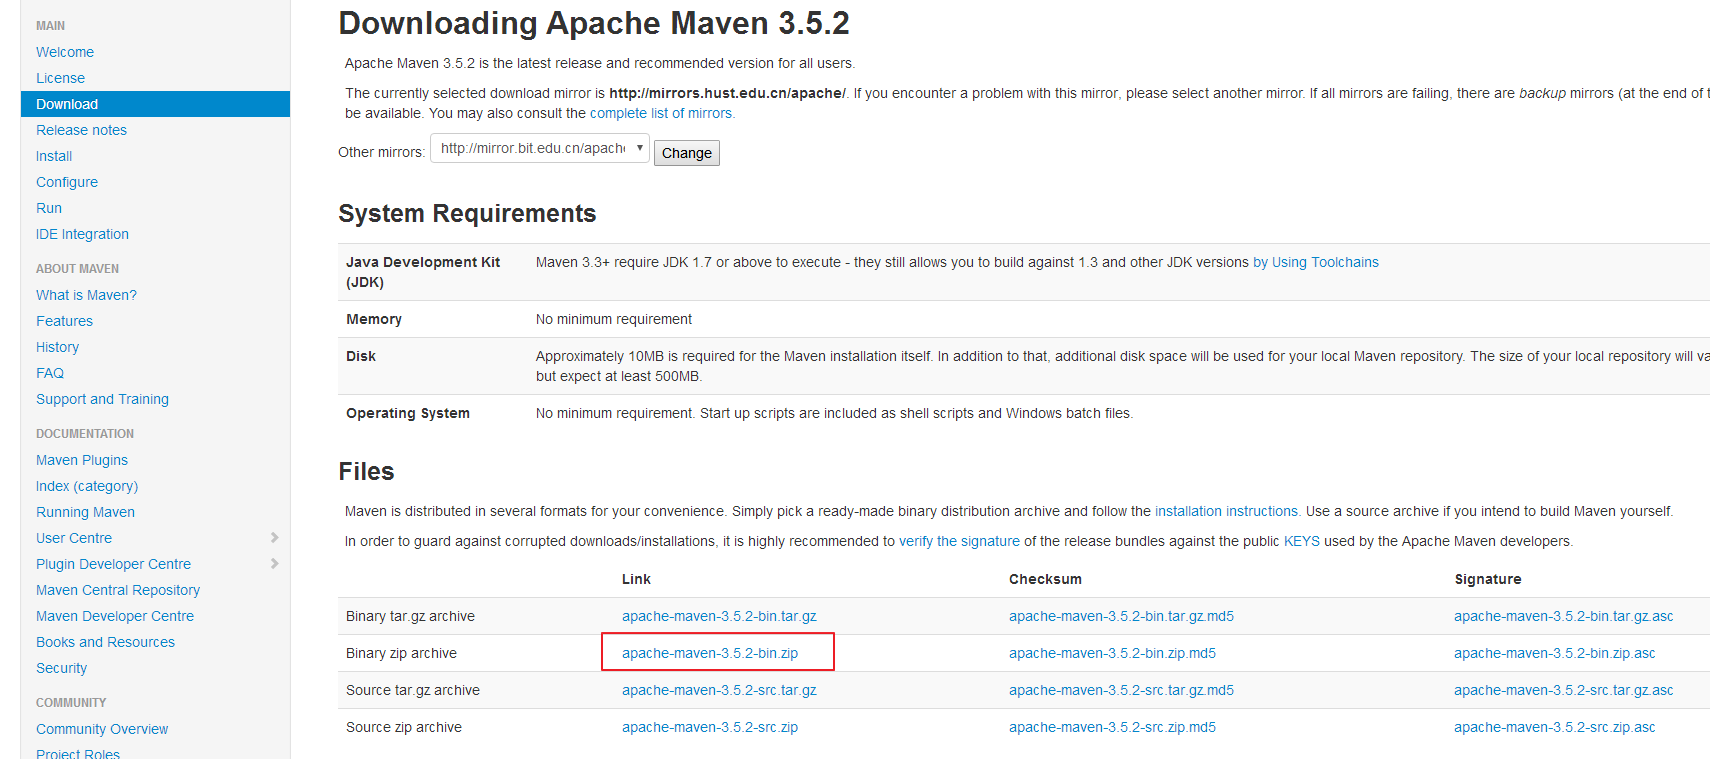Open Plugin Developer Centre link
Image resolution: width=1710 pixels, height=759 pixels.
click(113, 564)
